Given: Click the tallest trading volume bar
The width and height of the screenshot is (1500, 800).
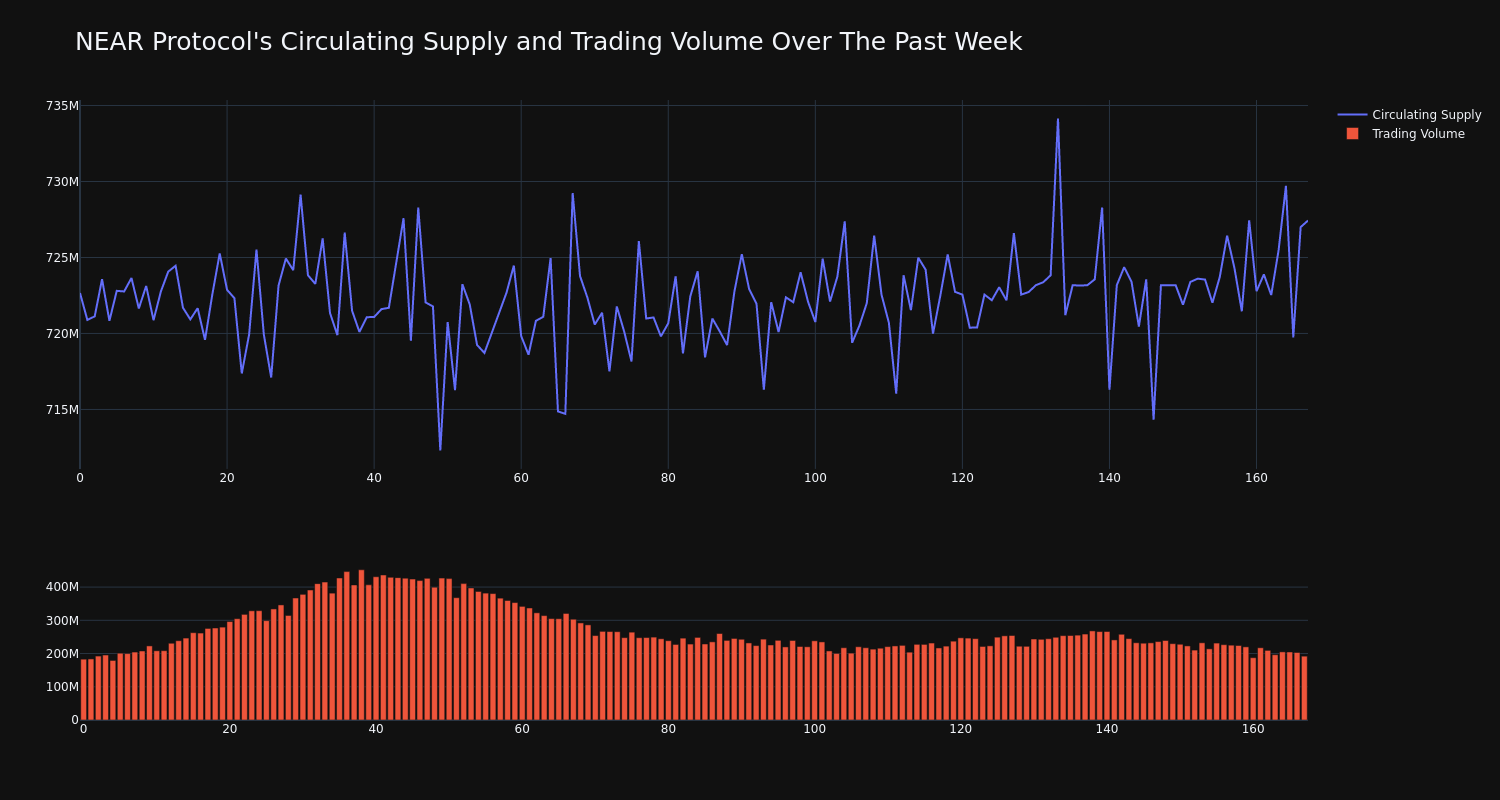Looking at the screenshot, I should point(361,645).
